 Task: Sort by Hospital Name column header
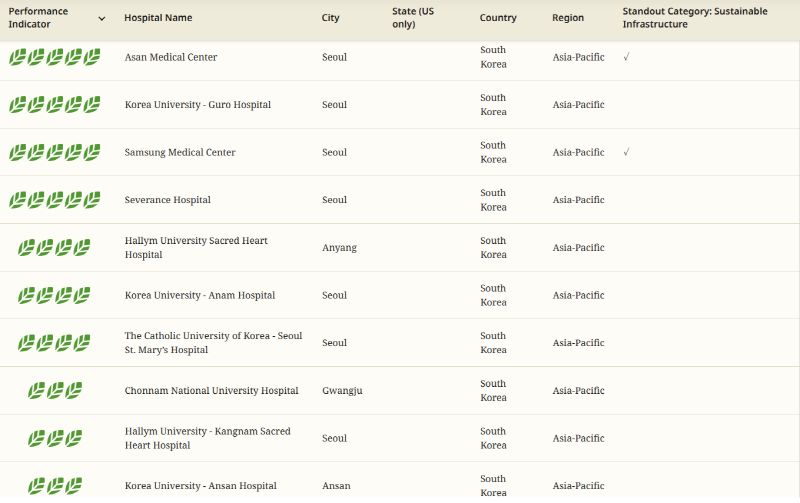pos(158,18)
